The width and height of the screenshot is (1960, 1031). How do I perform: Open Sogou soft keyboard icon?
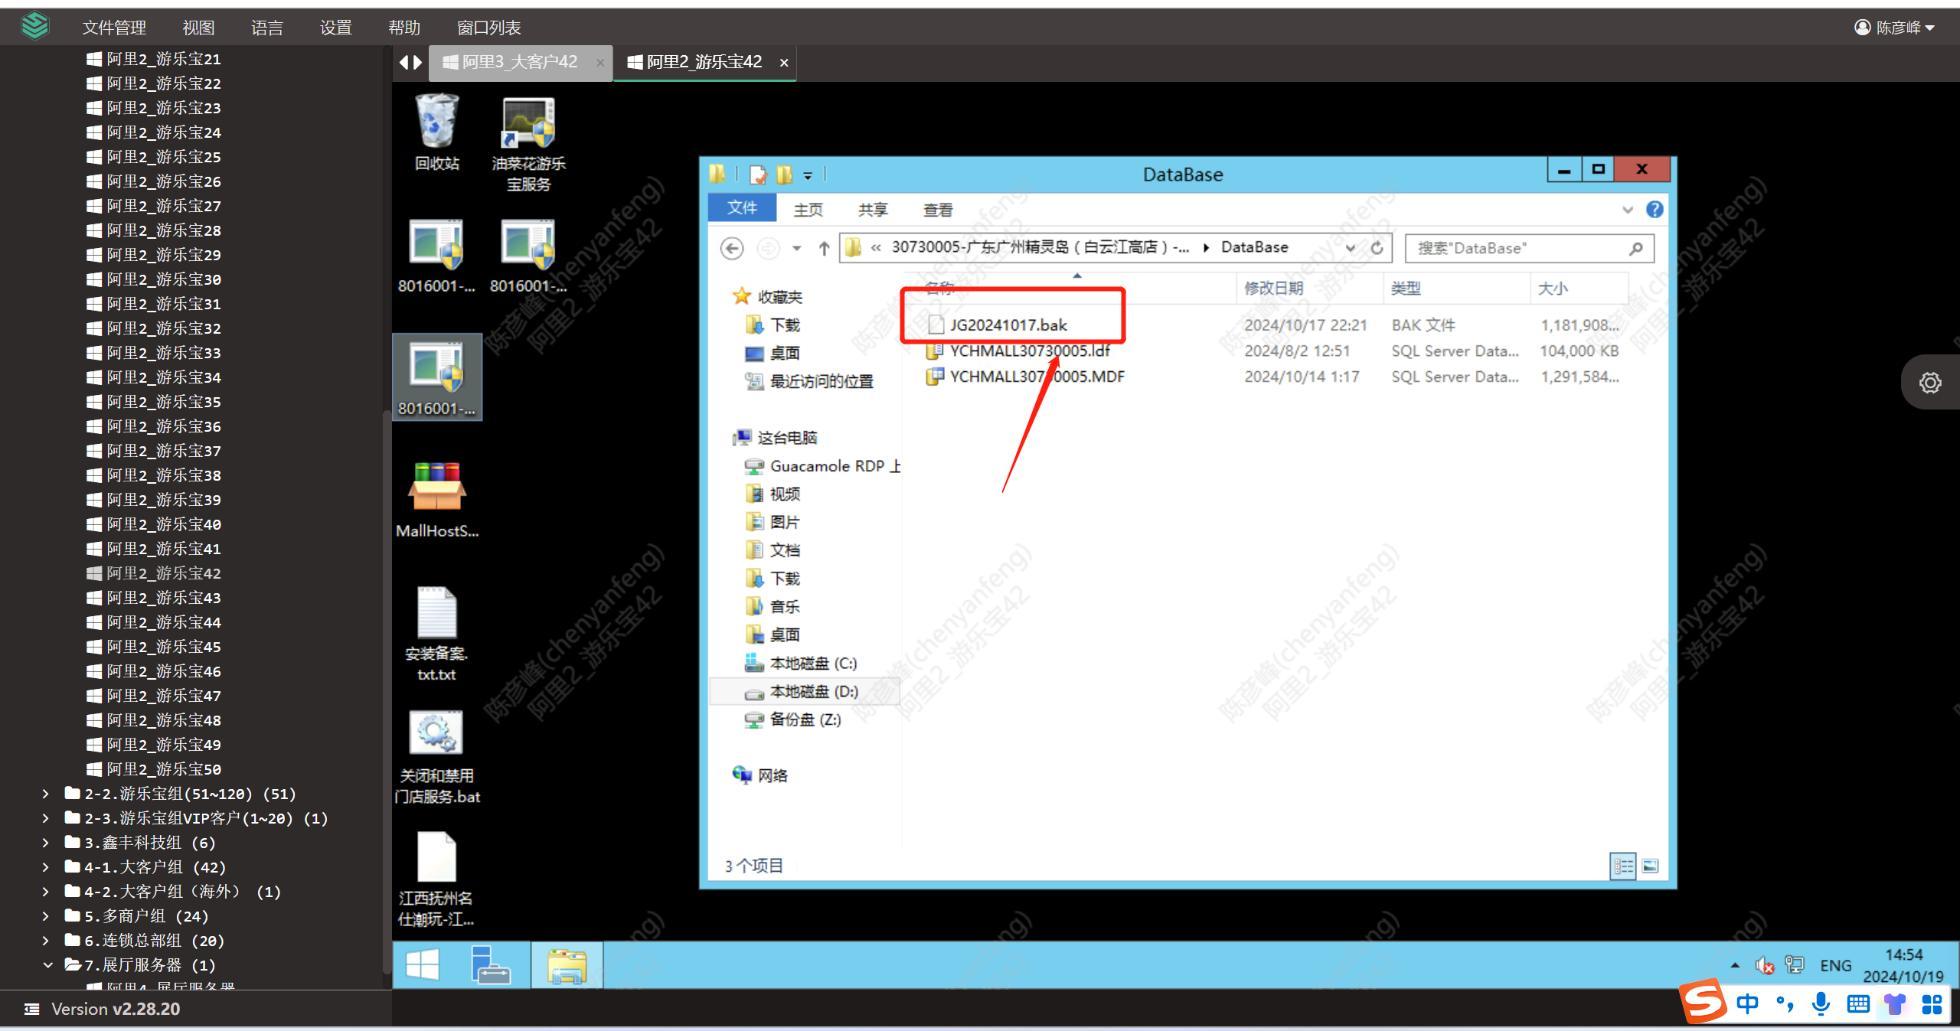(x=1857, y=1004)
